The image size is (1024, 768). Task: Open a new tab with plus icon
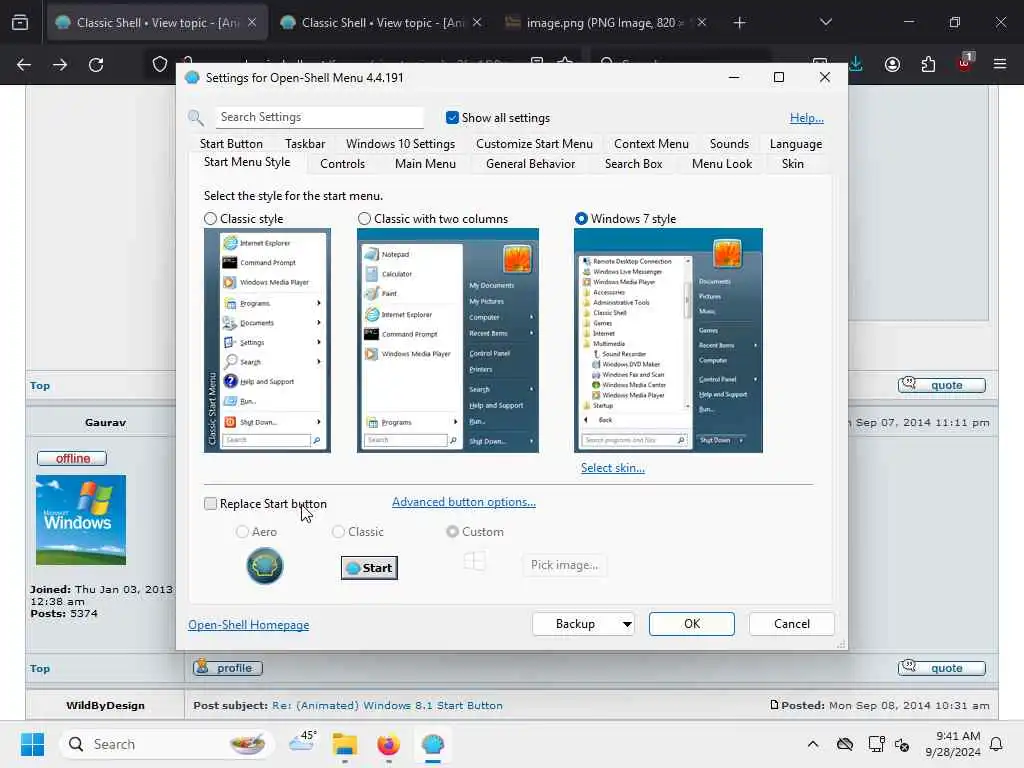pos(739,23)
